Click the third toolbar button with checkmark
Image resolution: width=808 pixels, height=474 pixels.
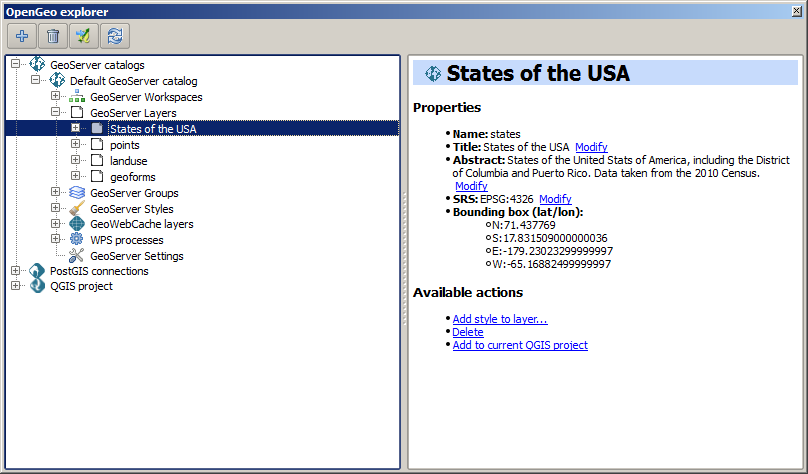pyautogui.click(x=85, y=36)
